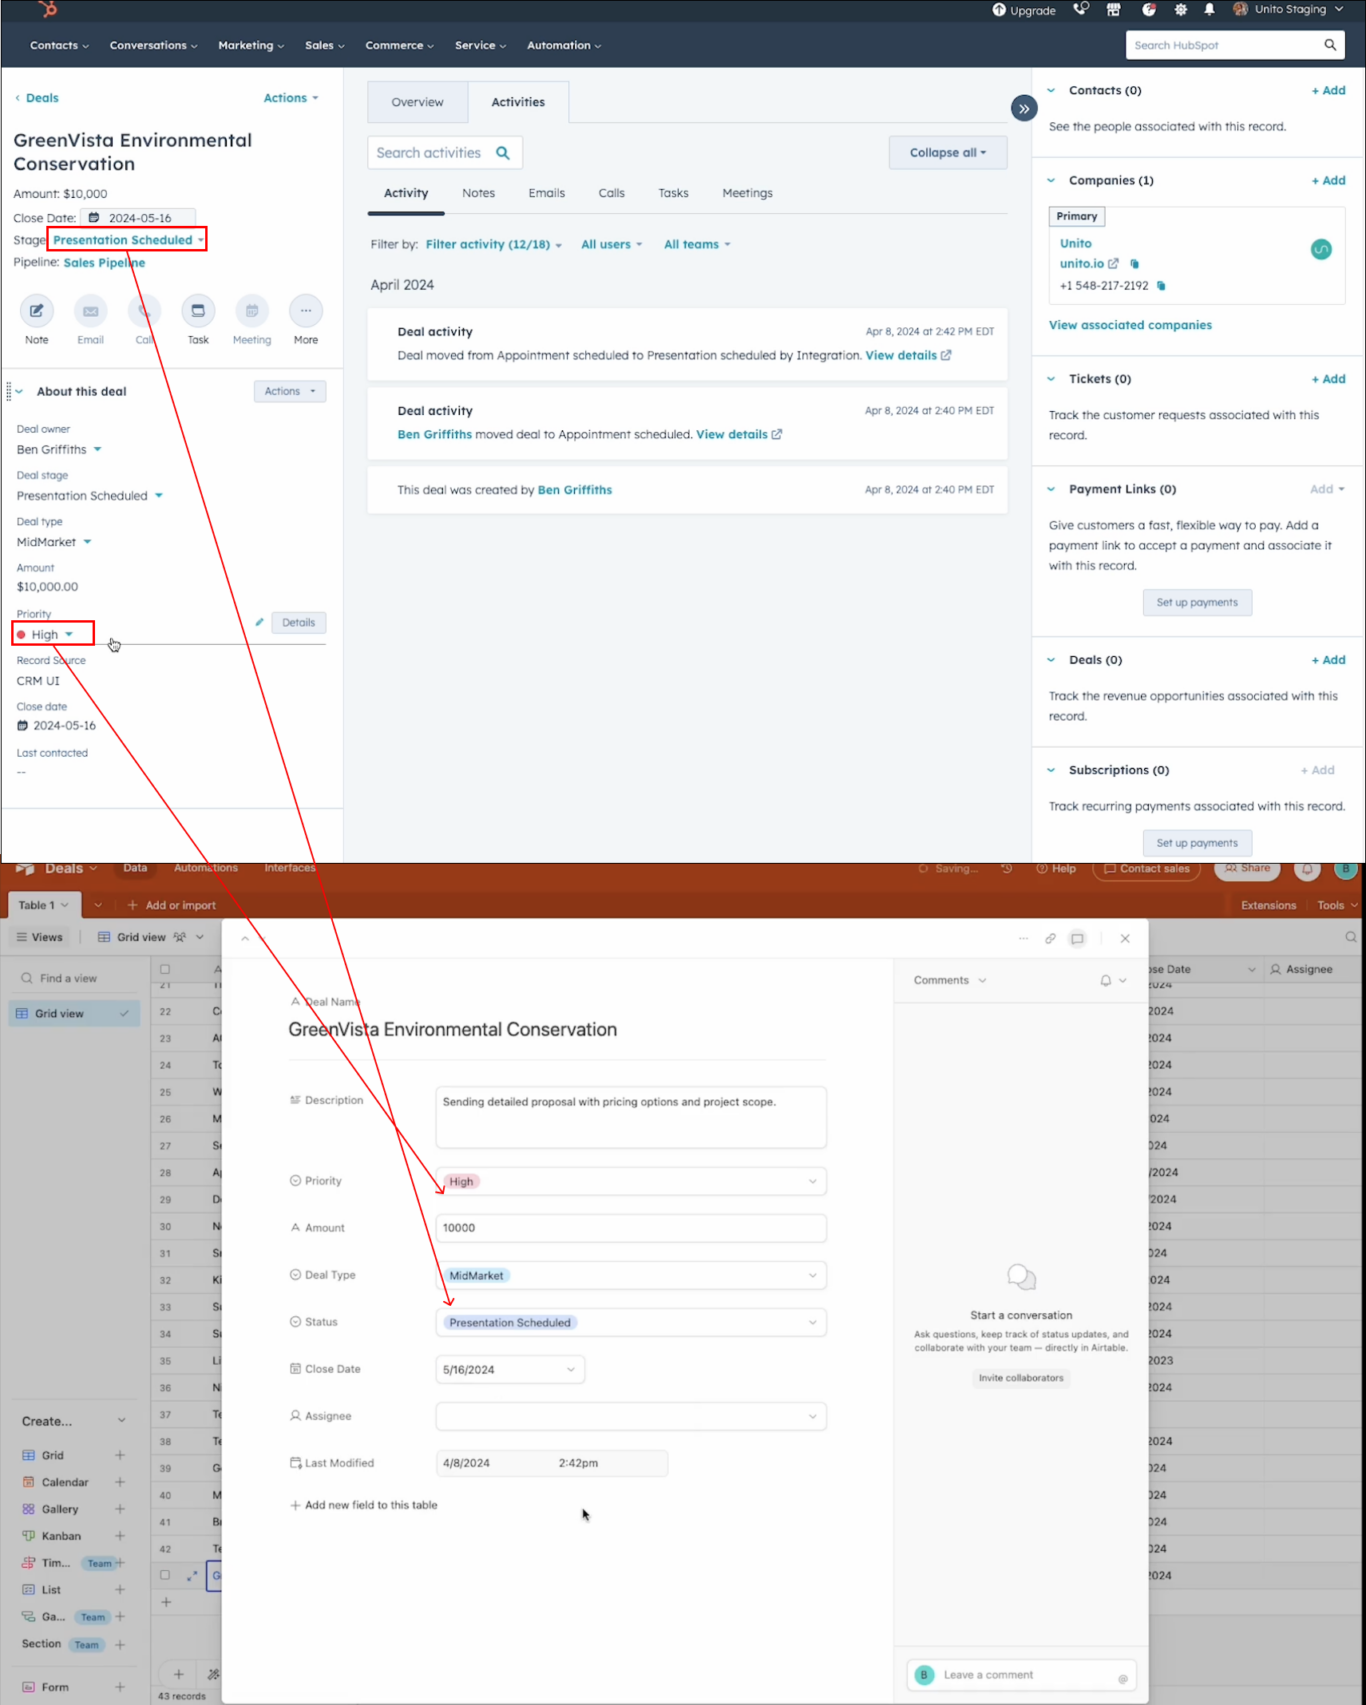
Task: Open the calling phone icon in HubSpot header
Action: pyautogui.click(x=1081, y=10)
